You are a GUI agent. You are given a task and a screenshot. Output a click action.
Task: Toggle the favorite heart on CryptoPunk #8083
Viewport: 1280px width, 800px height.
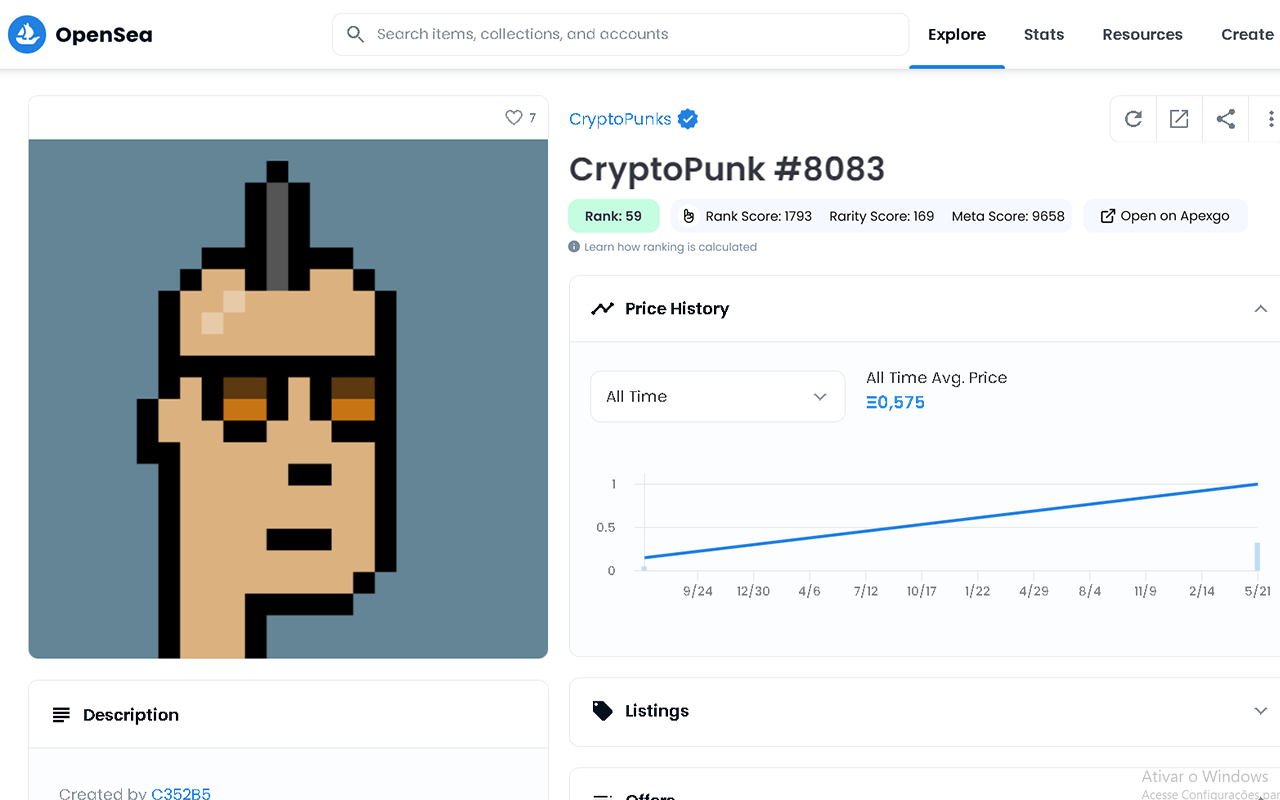512,117
